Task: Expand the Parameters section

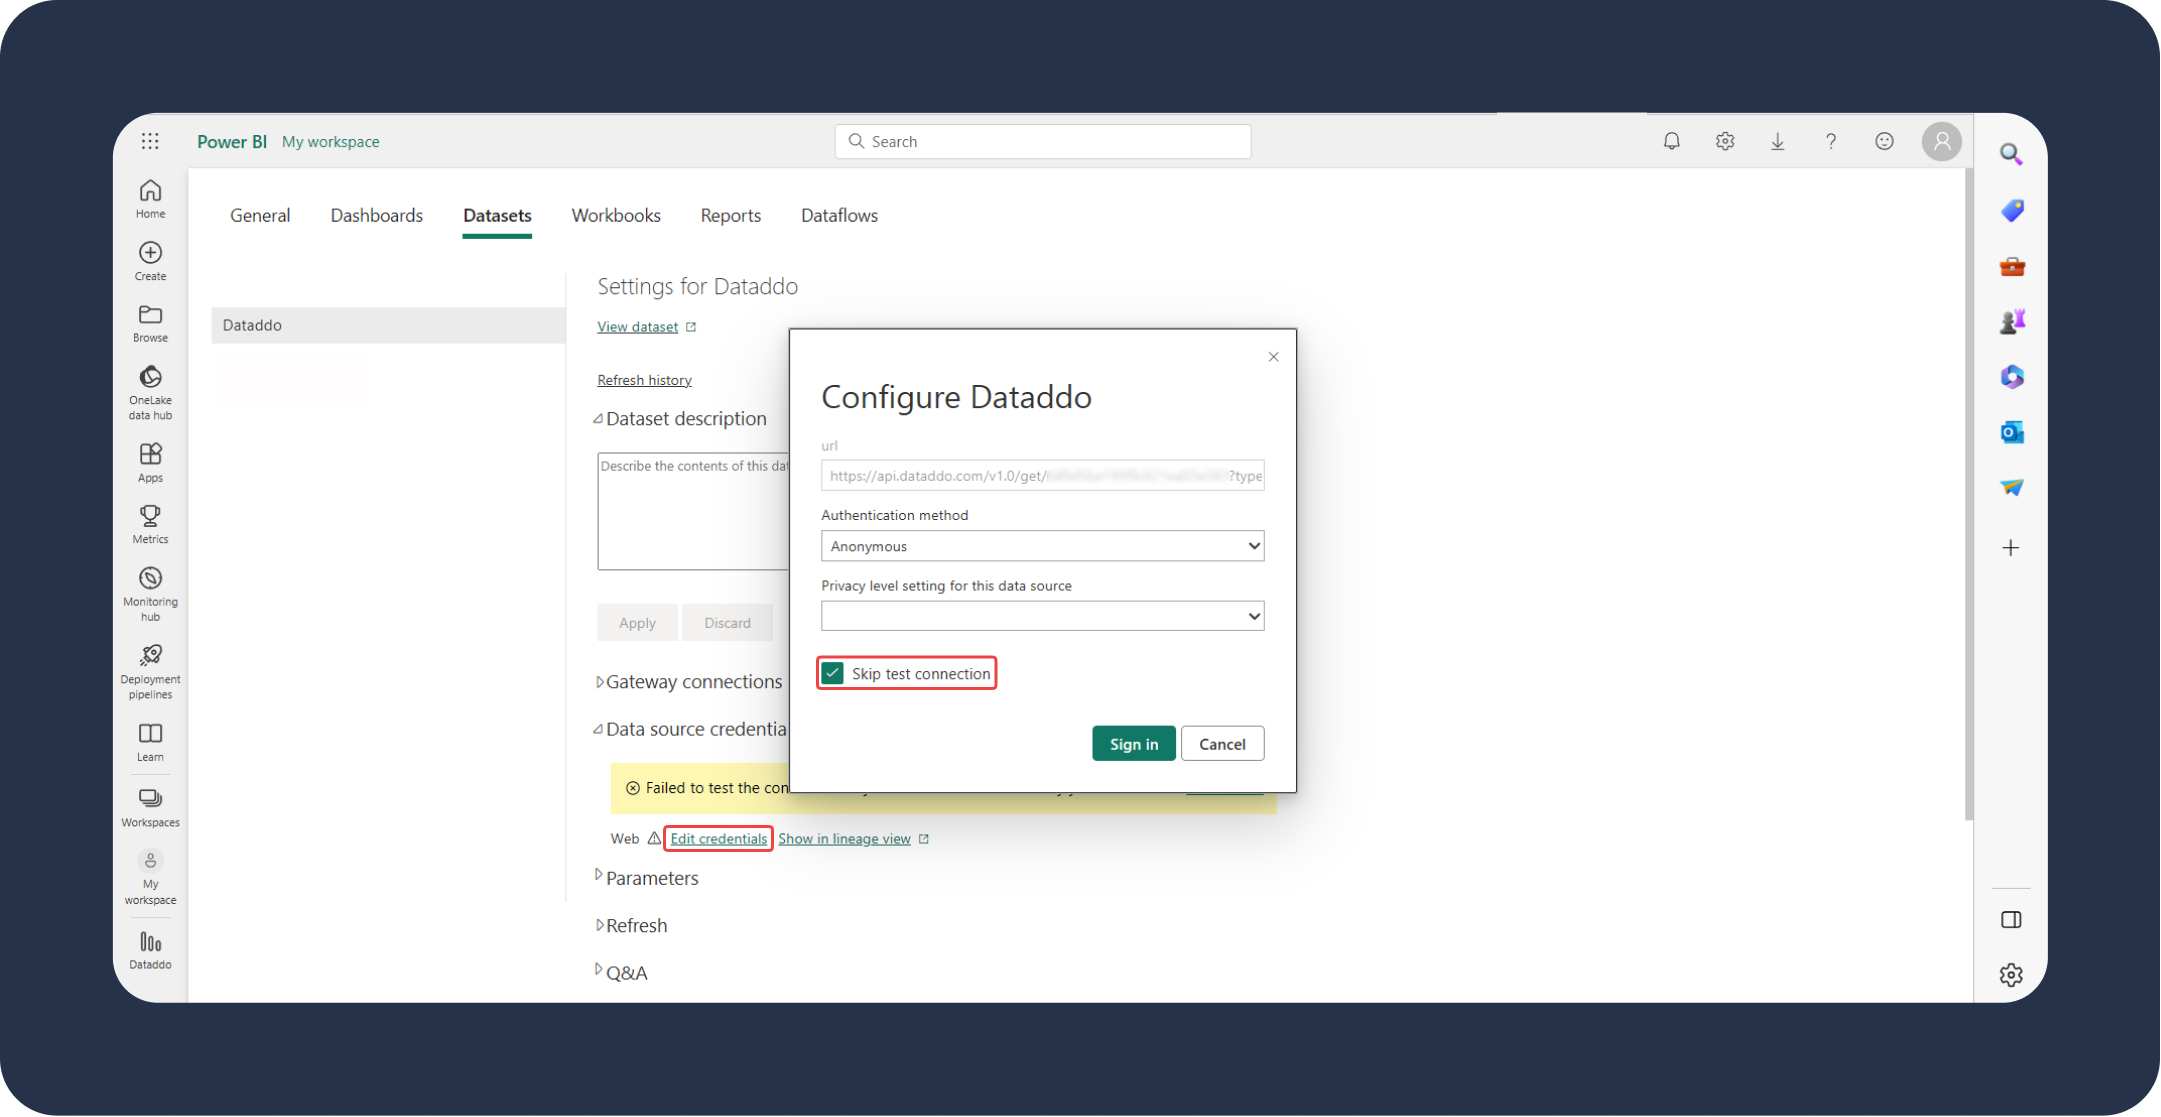Action: tap(598, 875)
